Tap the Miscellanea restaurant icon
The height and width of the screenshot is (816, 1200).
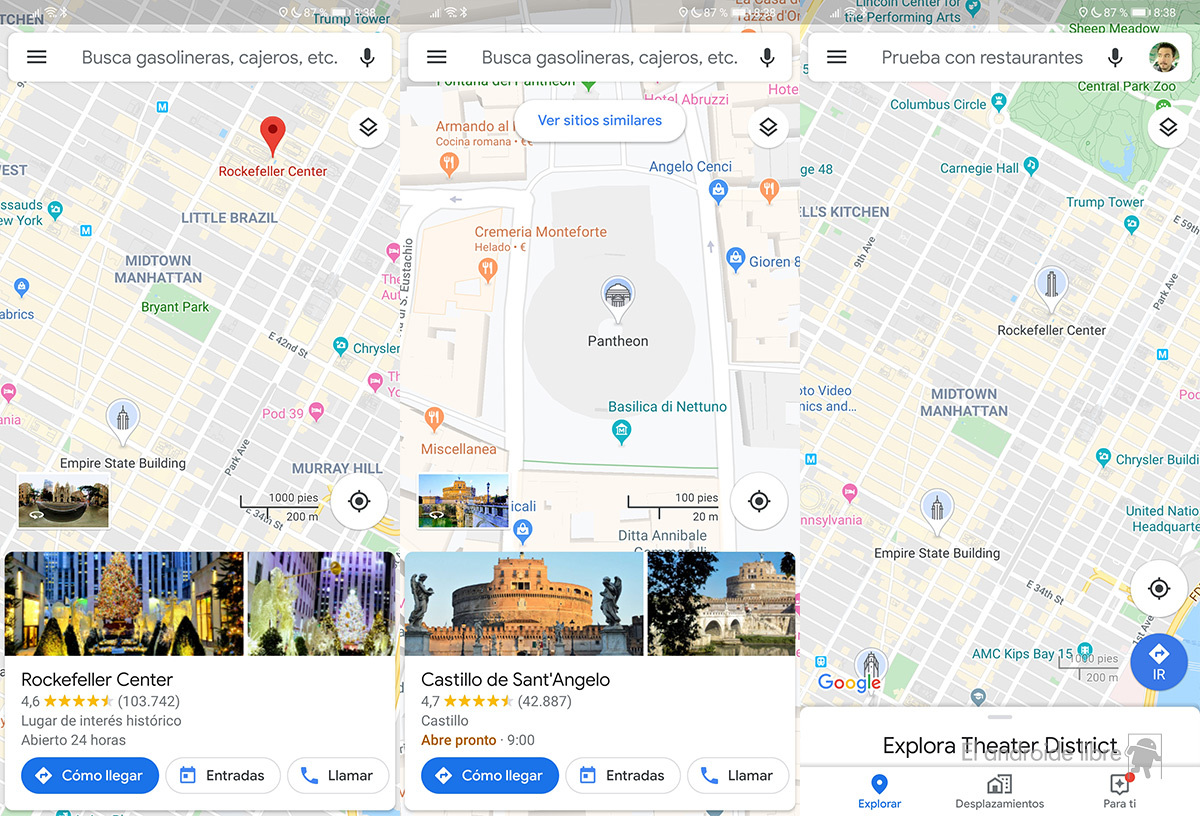(x=434, y=419)
